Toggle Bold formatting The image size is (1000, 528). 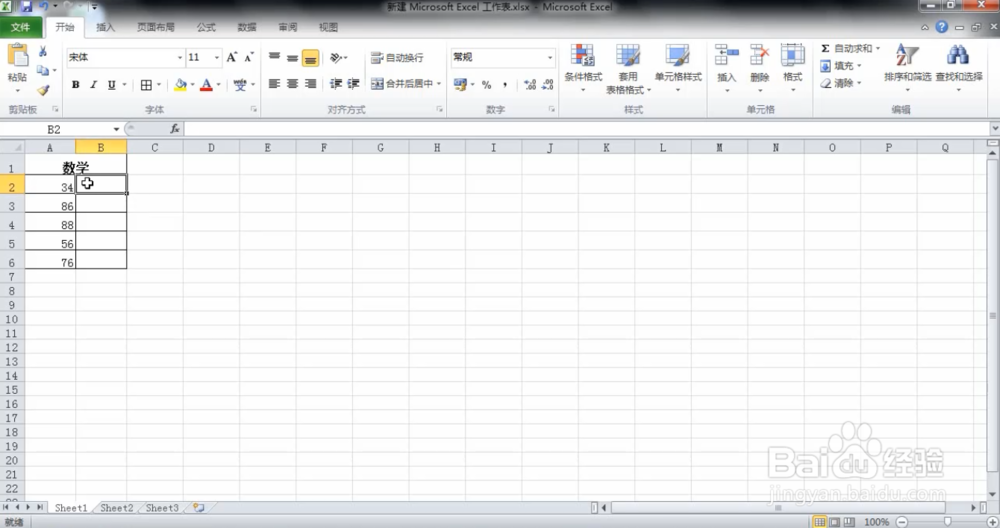[75, 84]
